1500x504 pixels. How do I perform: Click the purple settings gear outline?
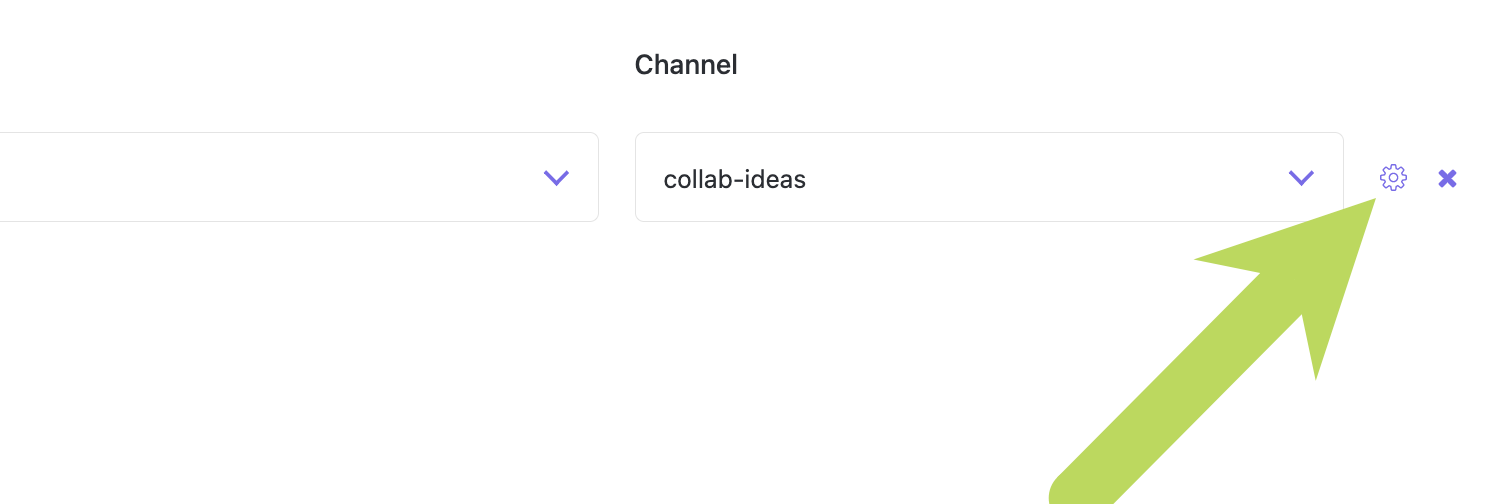(1393, 178)
